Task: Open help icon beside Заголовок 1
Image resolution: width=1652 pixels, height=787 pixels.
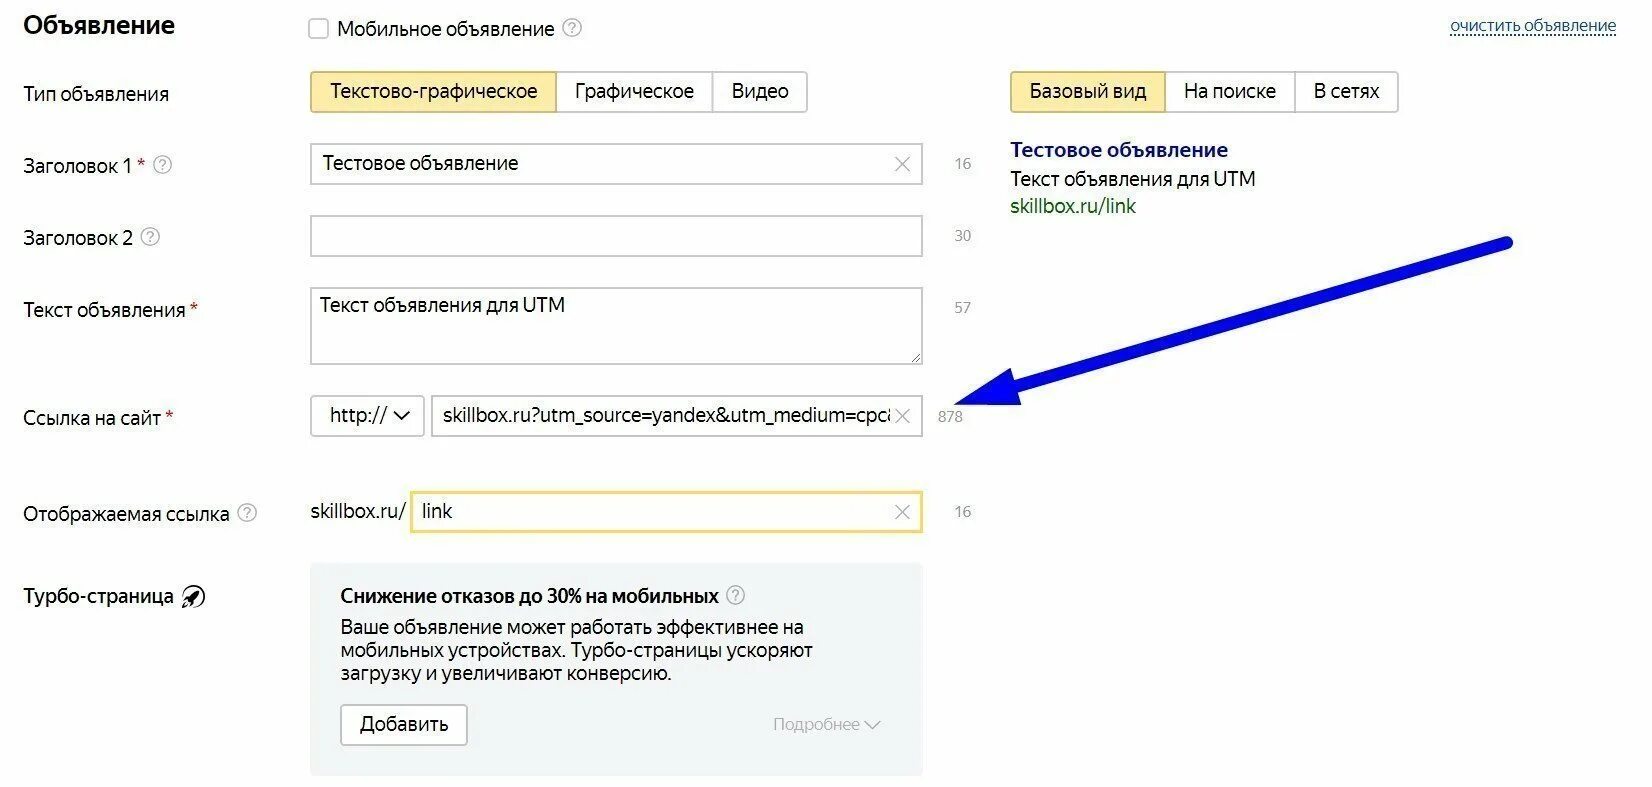Action: click(162, 165)
